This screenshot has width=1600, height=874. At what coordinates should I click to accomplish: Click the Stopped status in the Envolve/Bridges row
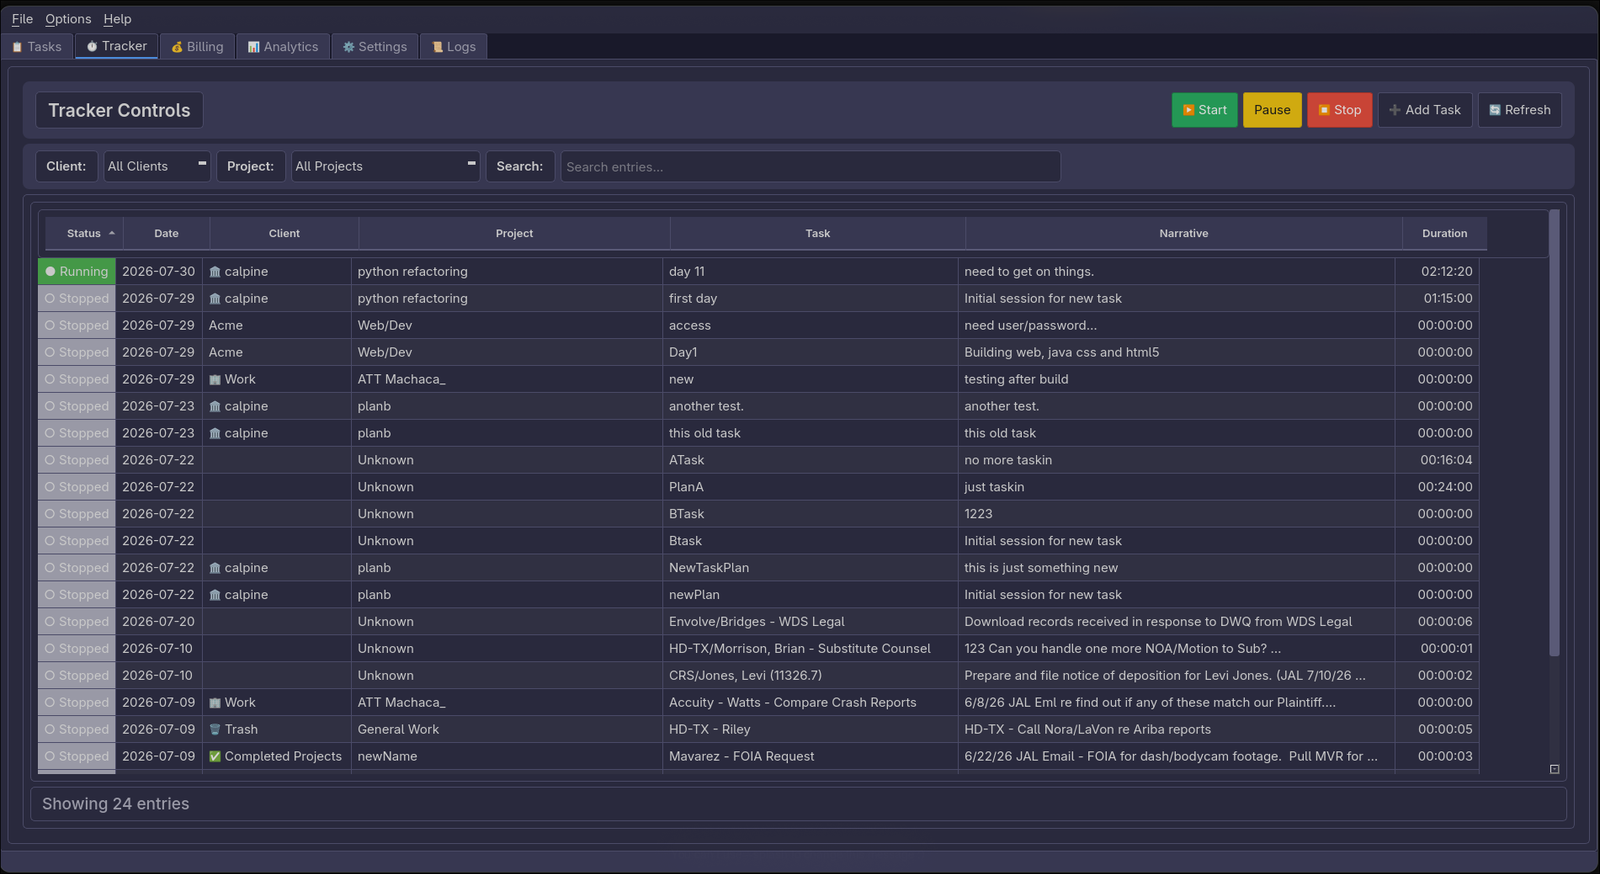click(x=77, y=621)
